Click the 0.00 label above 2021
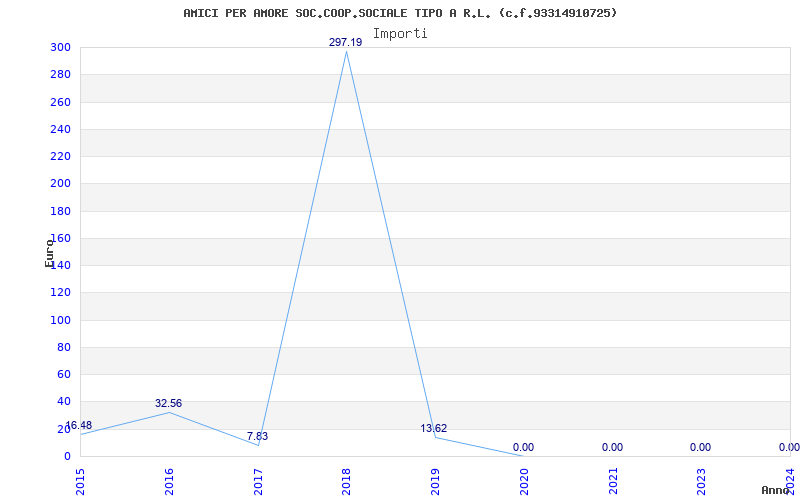The width and height of the screenshot is (800, 500). click(x=612, y=447)
